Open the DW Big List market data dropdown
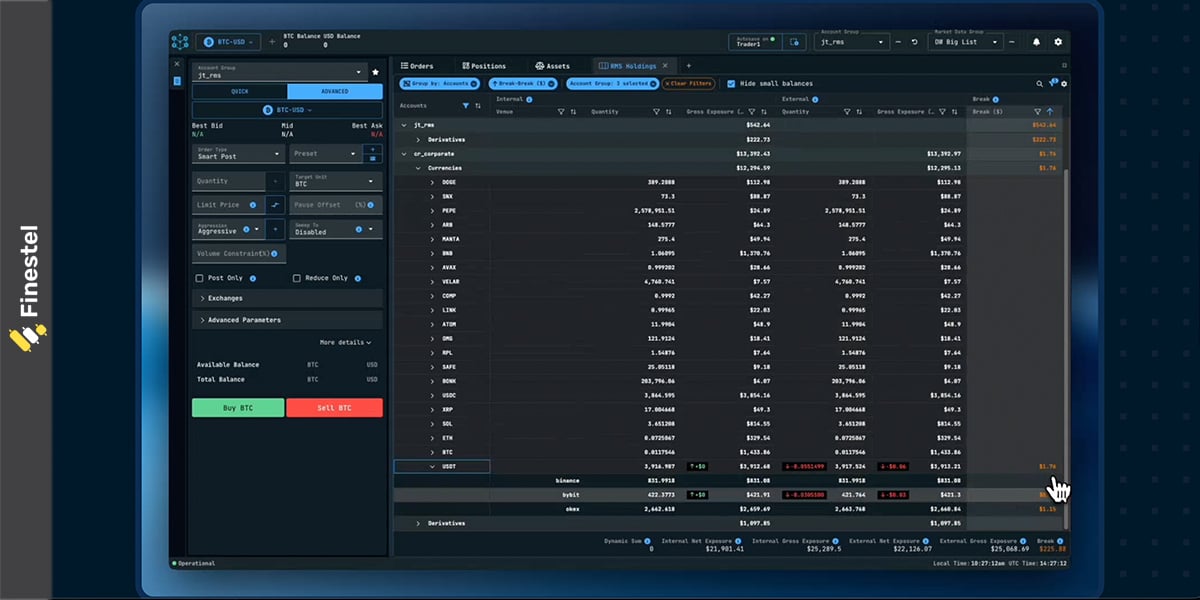The image size is (1200, 600). [x=963, y=42]
